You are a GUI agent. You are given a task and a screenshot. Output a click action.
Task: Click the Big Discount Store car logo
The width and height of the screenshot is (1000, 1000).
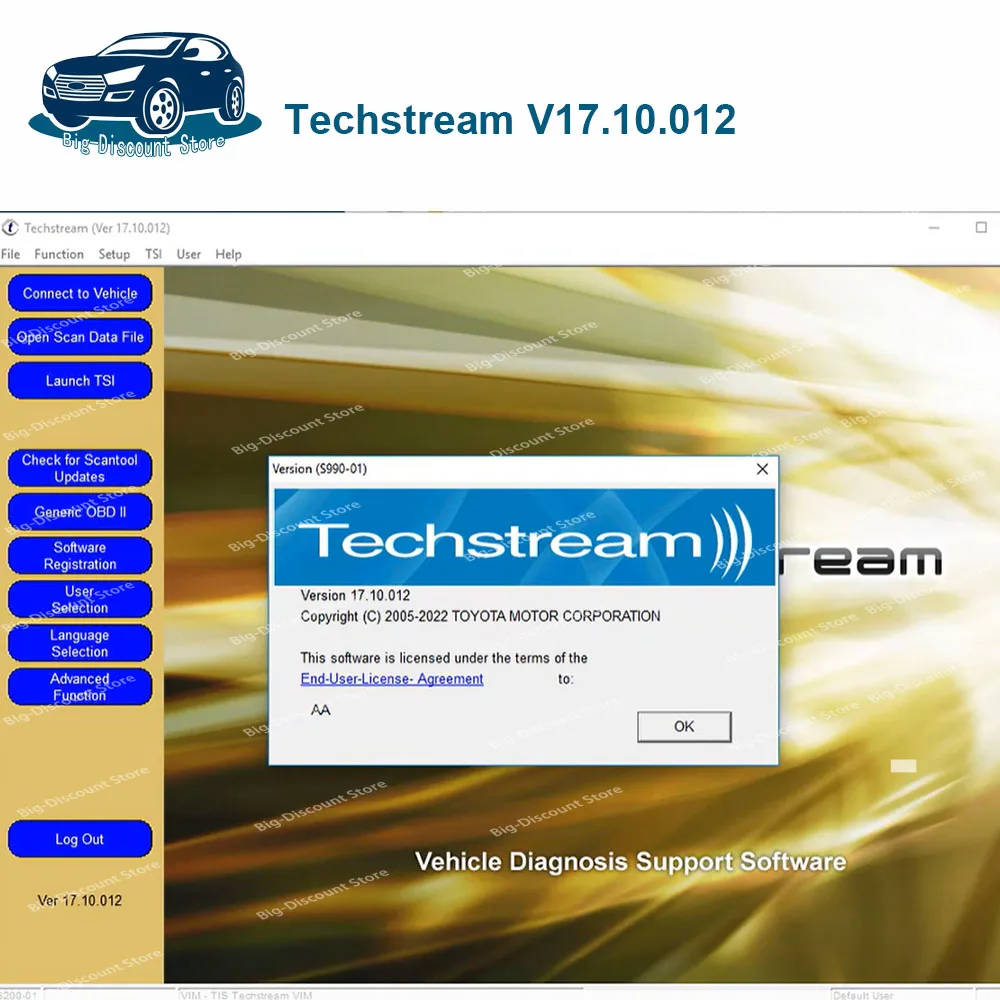(145, 93)
